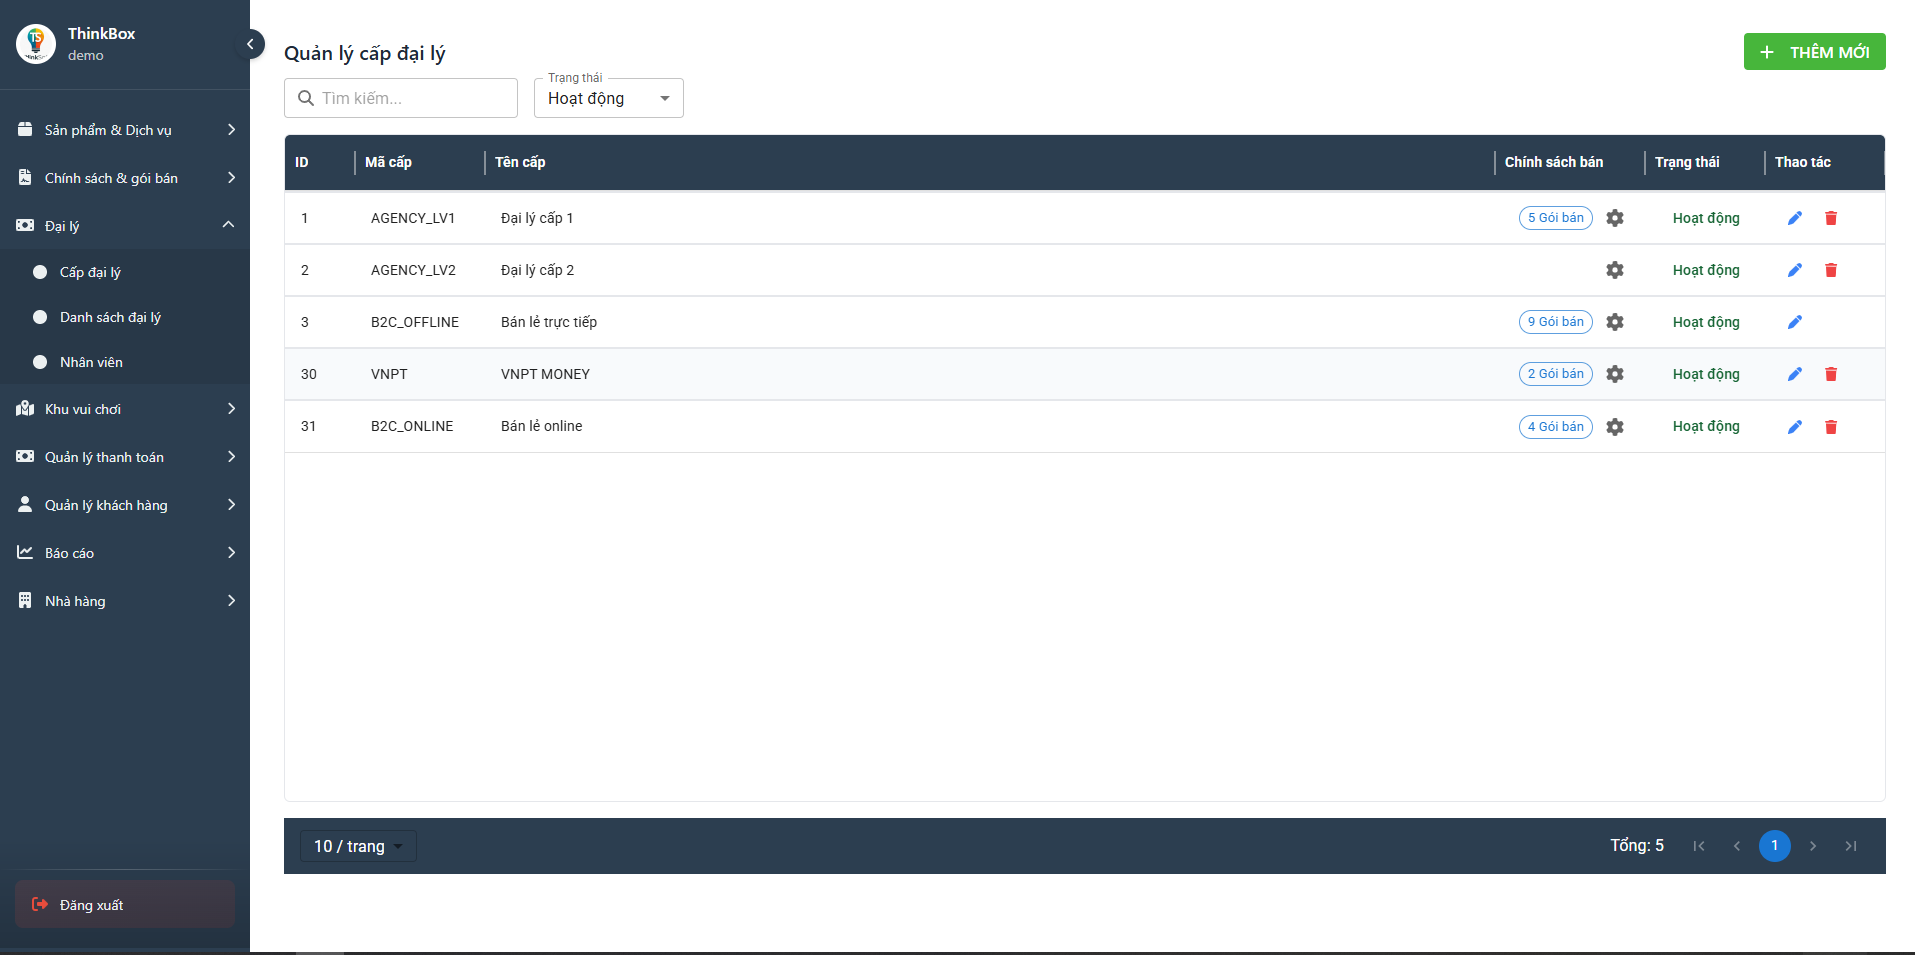This screenshot has height=955, width=1915.
Task: Open the 10 / trang page size dropdown
Action: click(358, 846)
